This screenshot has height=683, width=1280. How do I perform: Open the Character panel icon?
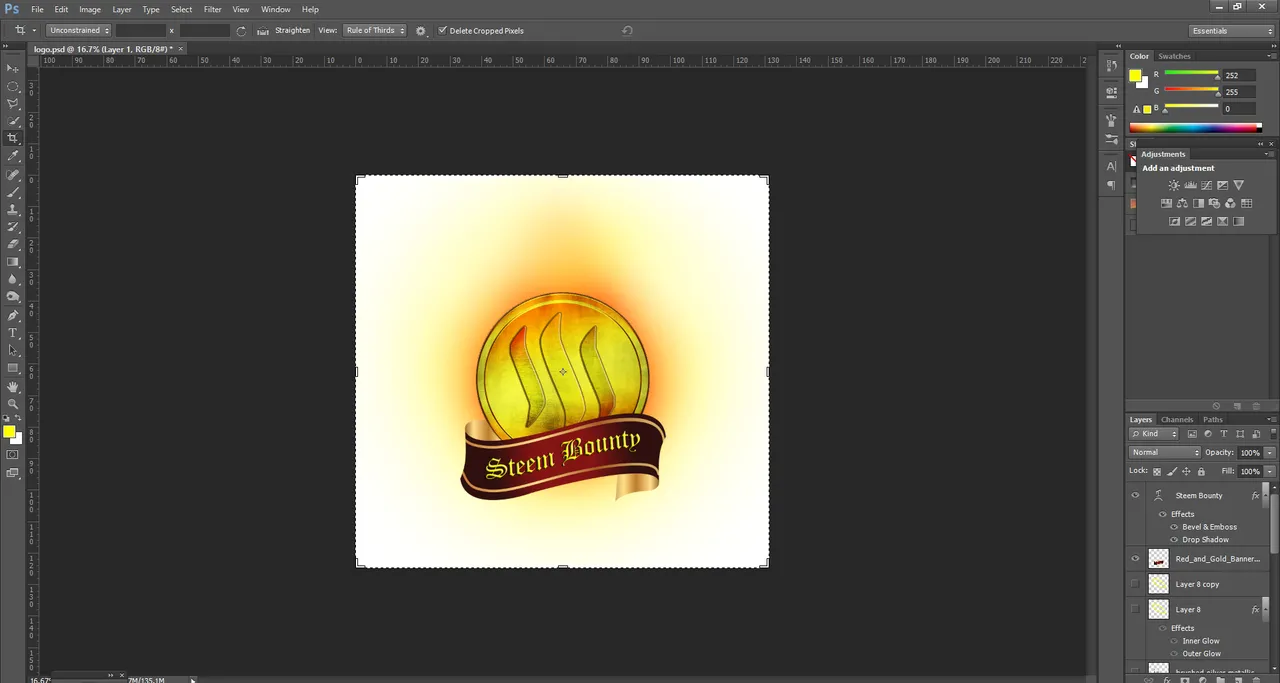point(1111,166)
